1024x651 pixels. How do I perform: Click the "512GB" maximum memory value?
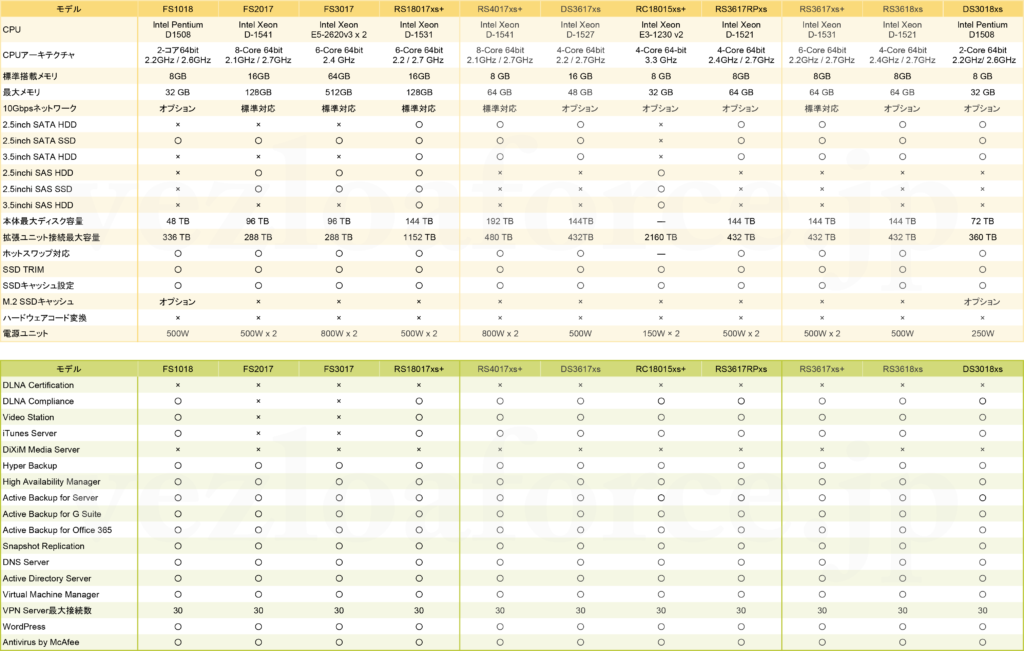(338, 93)
